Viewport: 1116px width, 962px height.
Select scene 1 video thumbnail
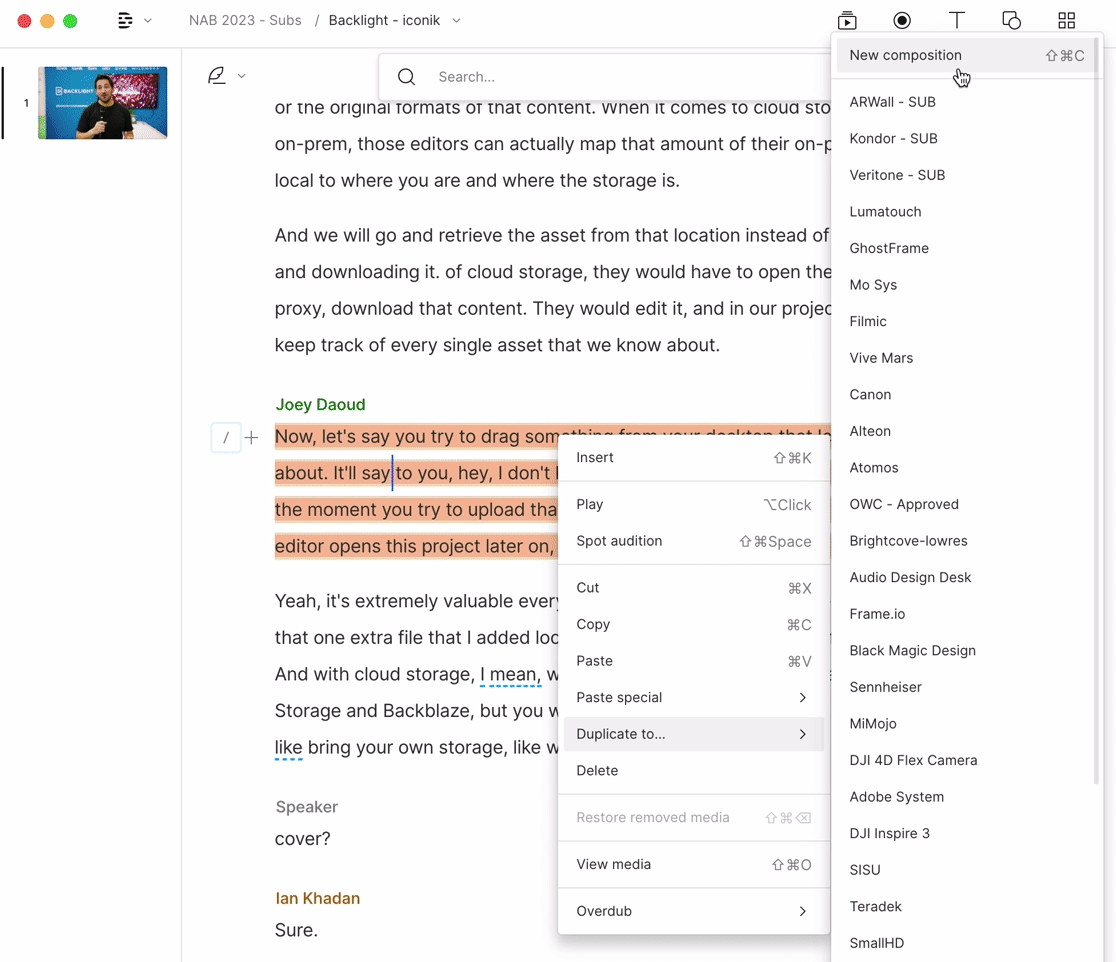click(102, 103)
